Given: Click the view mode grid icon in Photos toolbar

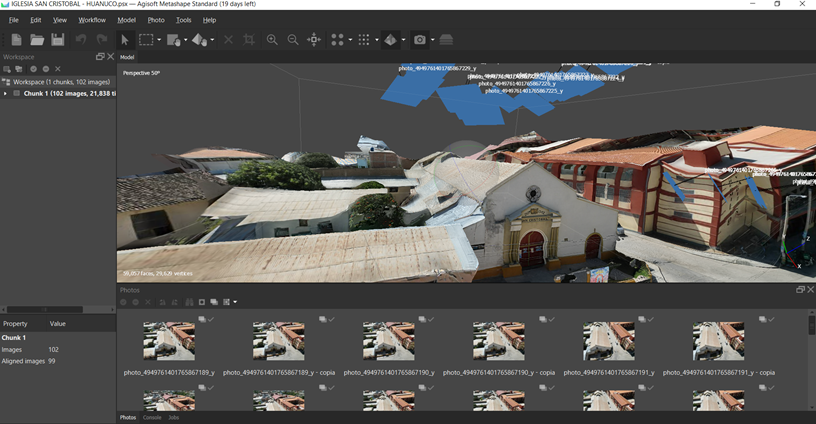Looking at the screenshot, I should pos(226,302).
